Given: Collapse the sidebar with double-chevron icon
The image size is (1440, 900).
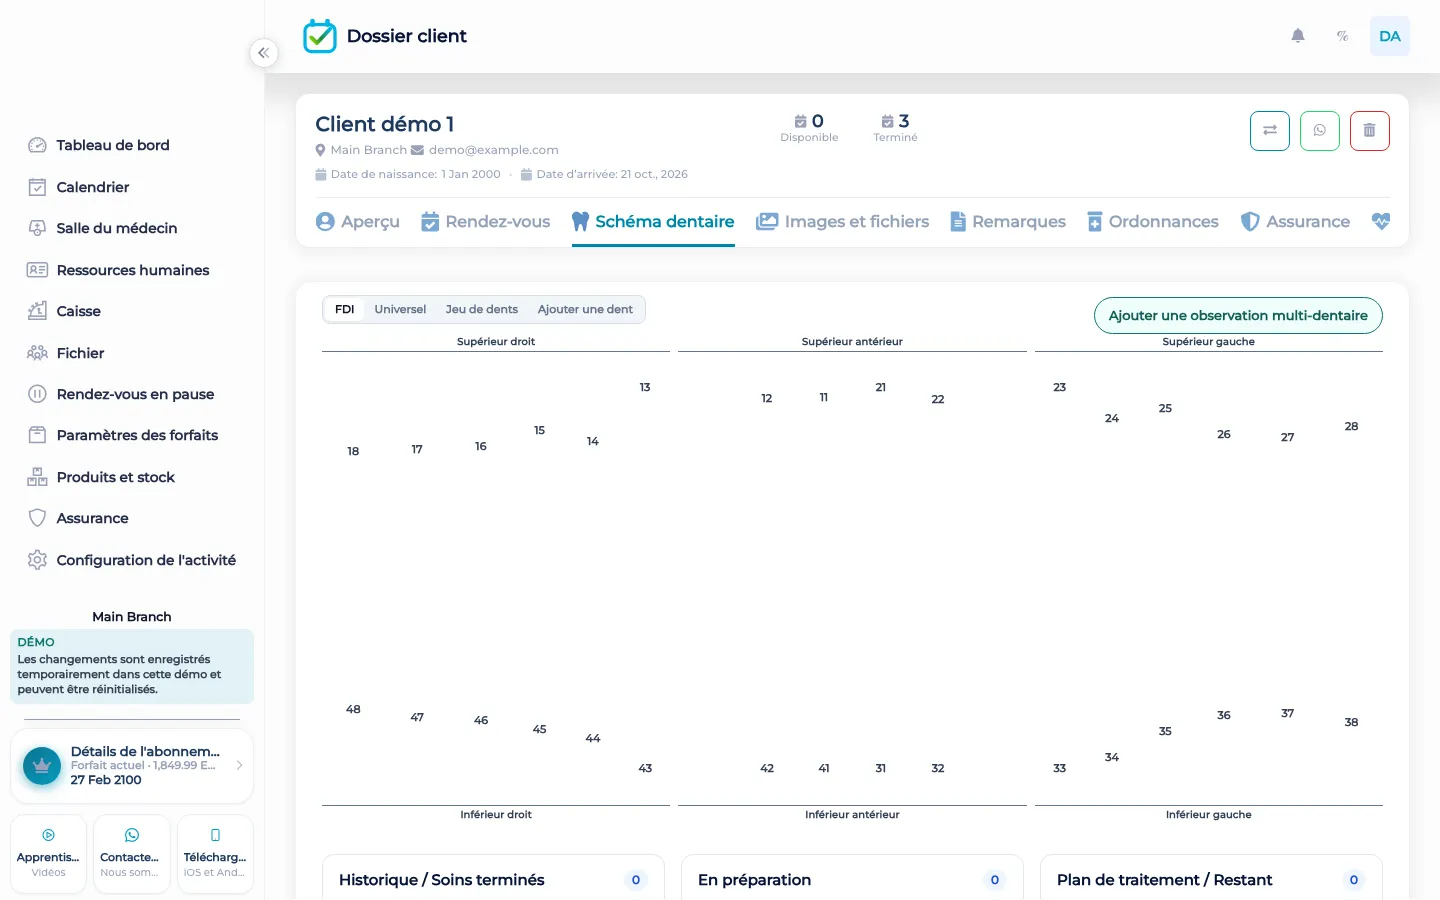Looking at the screenshot, I should pyautogui.click(x=263, y=53).
